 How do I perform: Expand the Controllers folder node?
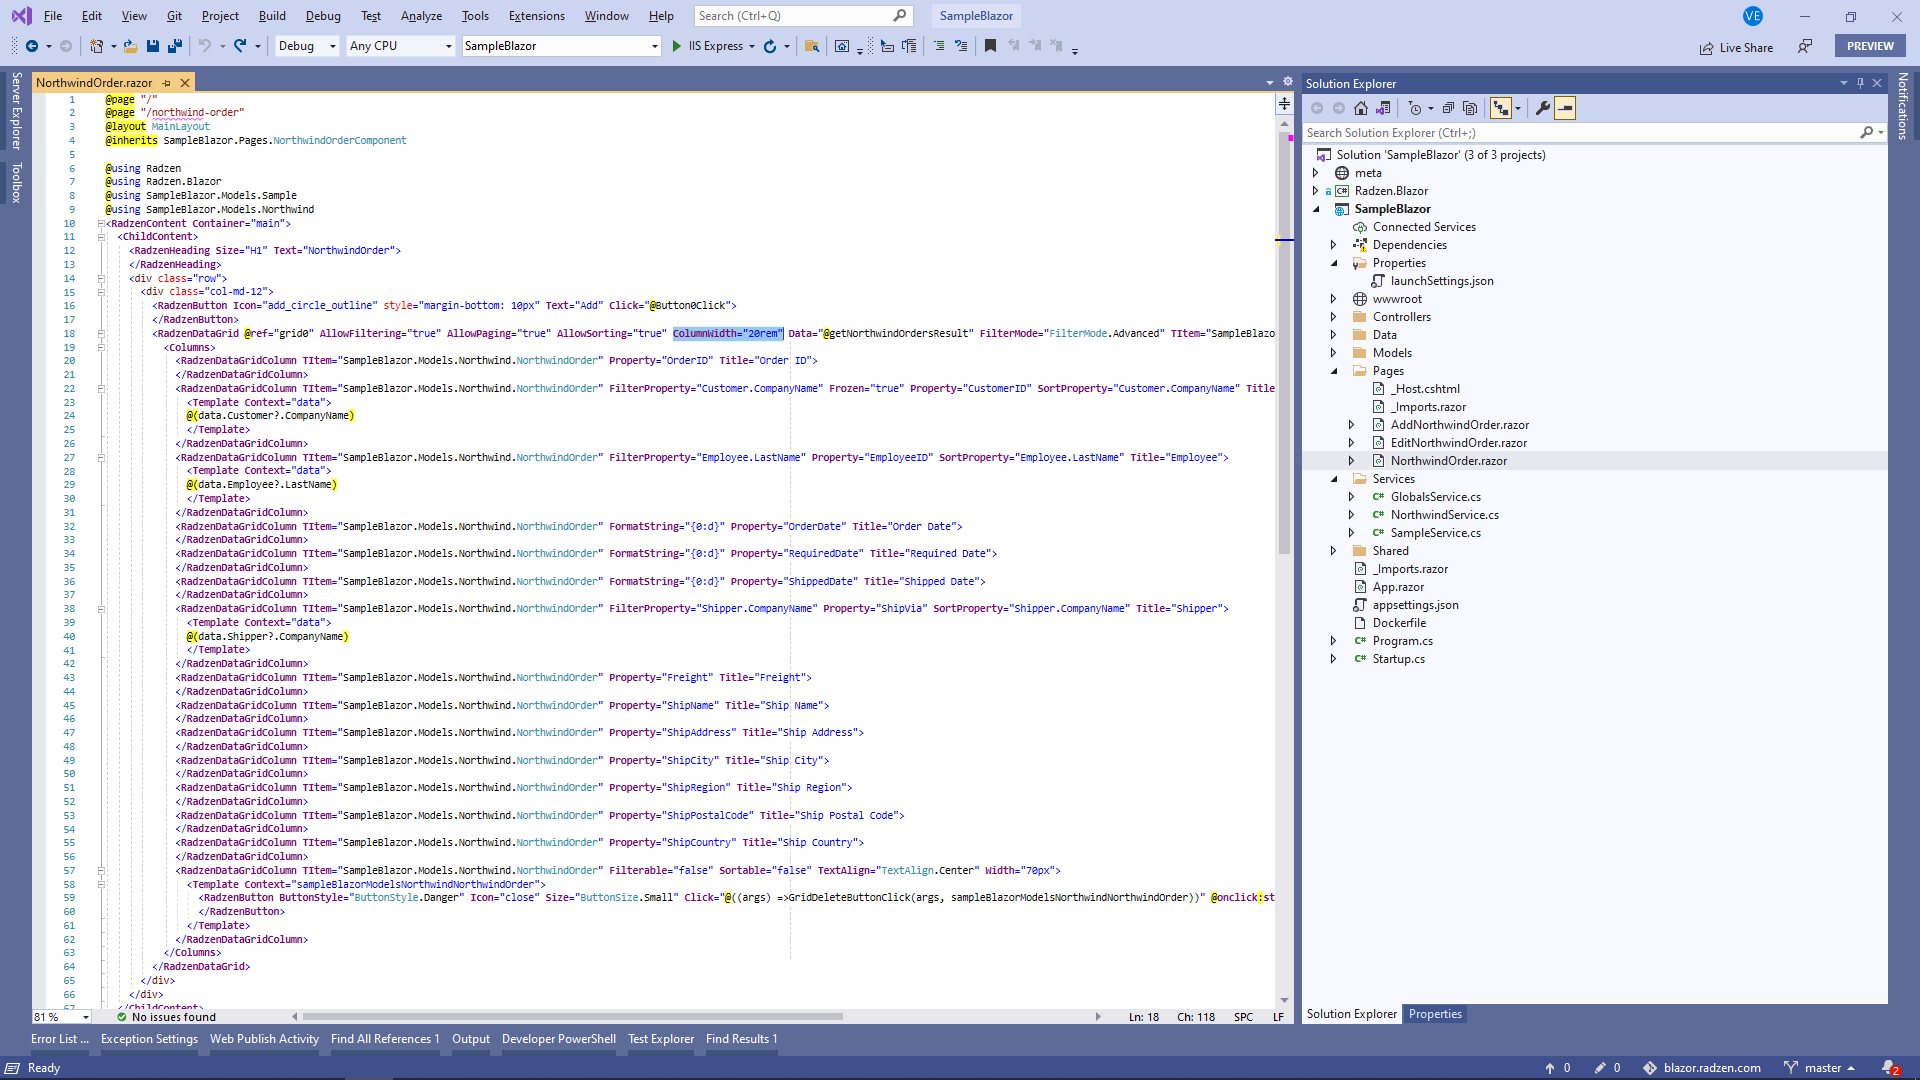tap(1333, 317)
